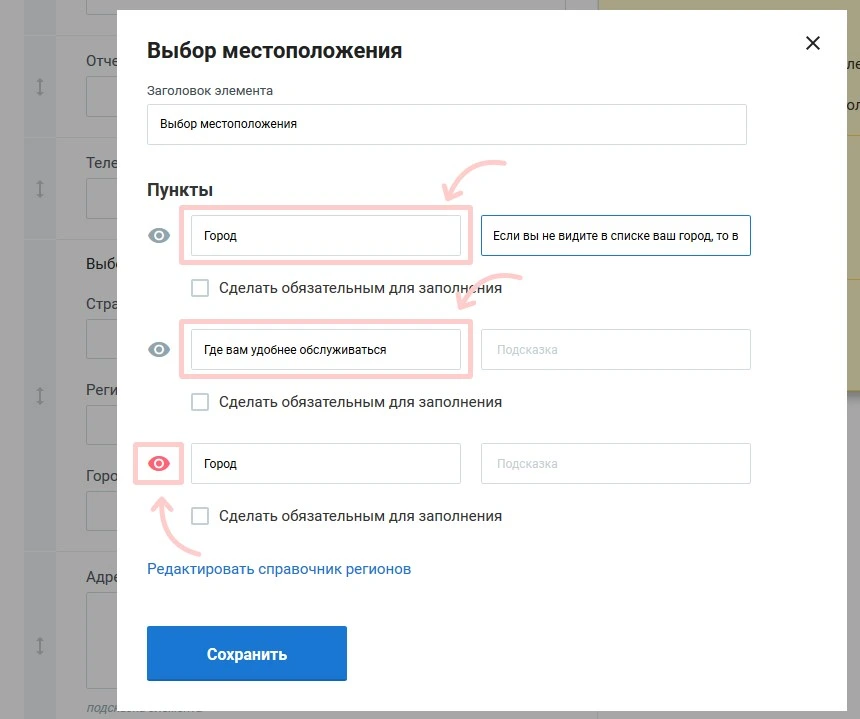The width and height of the screenshot is (860, 719).
Task: Click the reorder arrow beside the 'Адре…' field
Action: (x=40, y=645)
